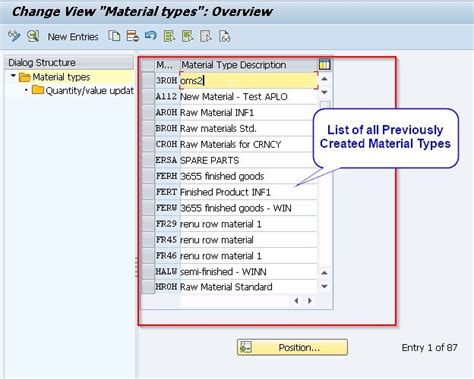
Task: Click scroll down arrow at table bottom
Action: click(324, 286)
